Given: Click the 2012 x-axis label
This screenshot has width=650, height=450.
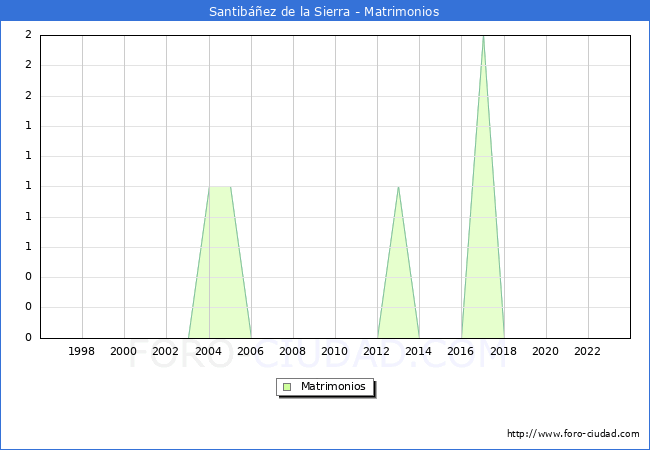Looking at the screenshot, I should pyautogui.click(x=376, y=351).
